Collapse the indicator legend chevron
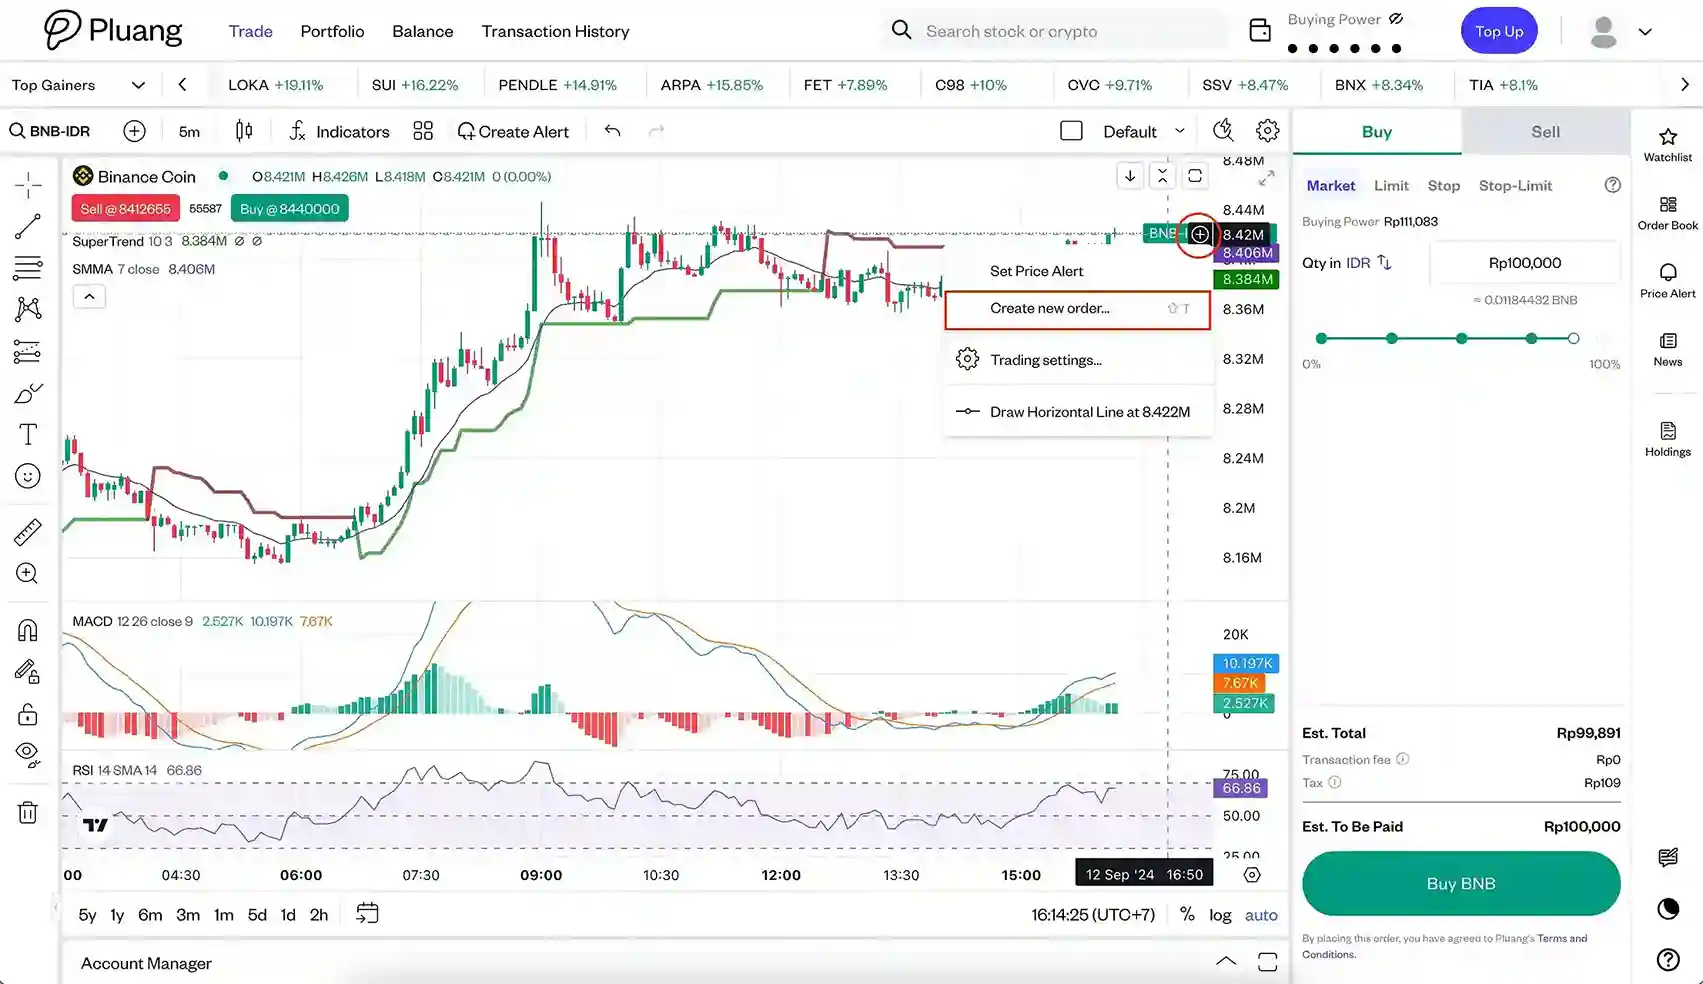 pos(89,296)
